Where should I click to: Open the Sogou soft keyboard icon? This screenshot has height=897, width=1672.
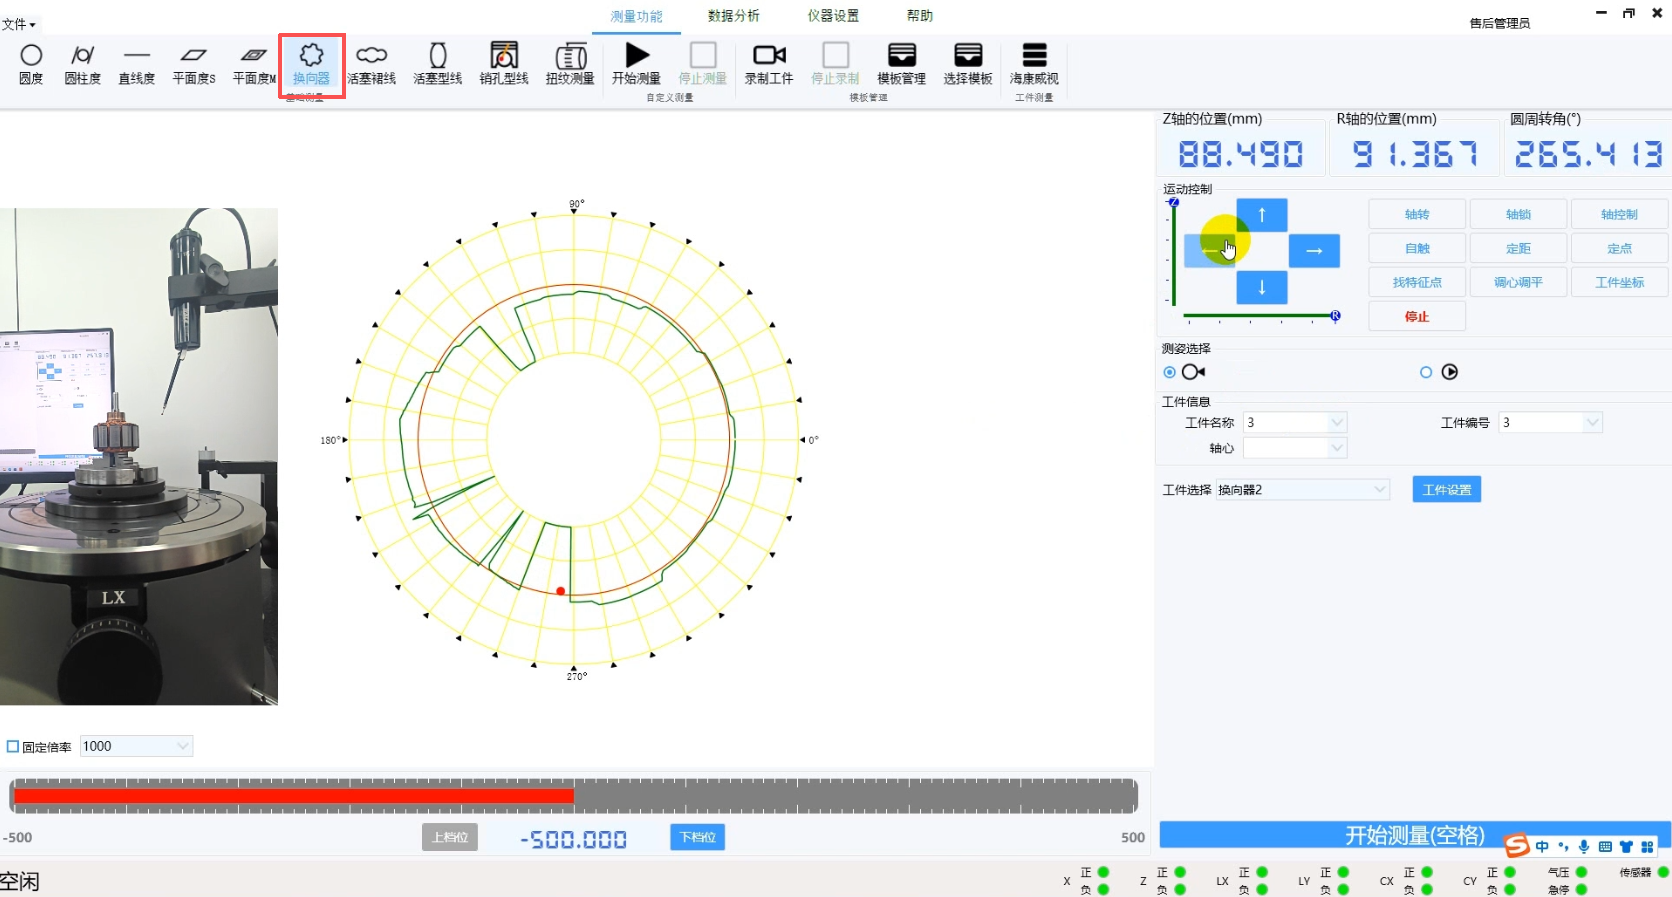[x=1605, y=847]
